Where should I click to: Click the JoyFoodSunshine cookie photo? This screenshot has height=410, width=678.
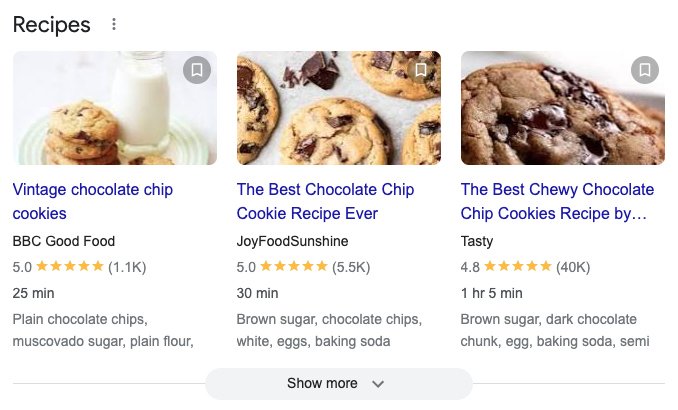pos(338,108)
